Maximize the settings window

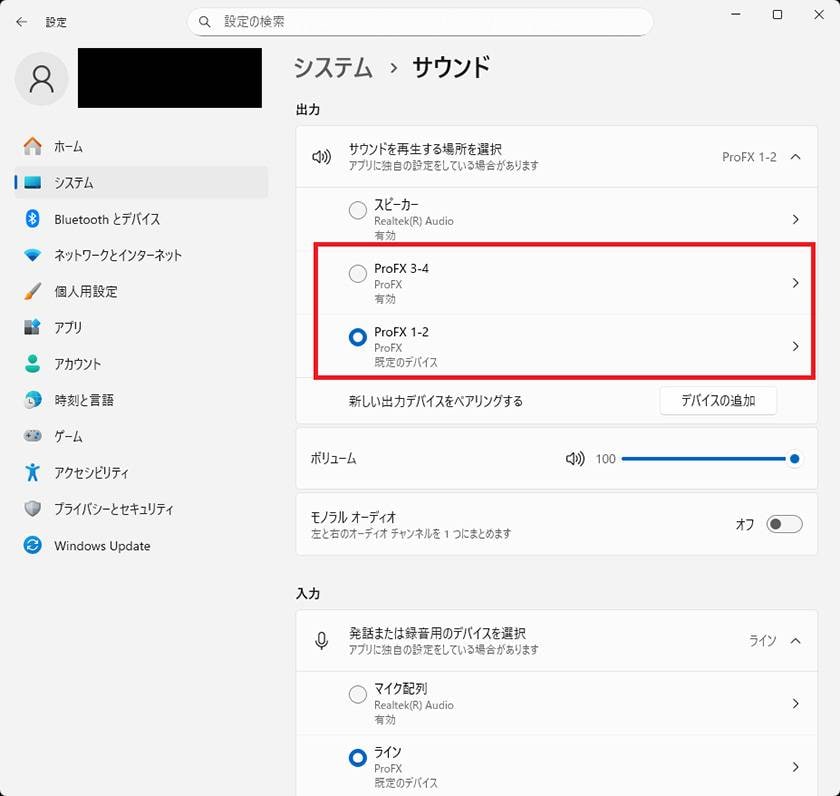[777, 14]
